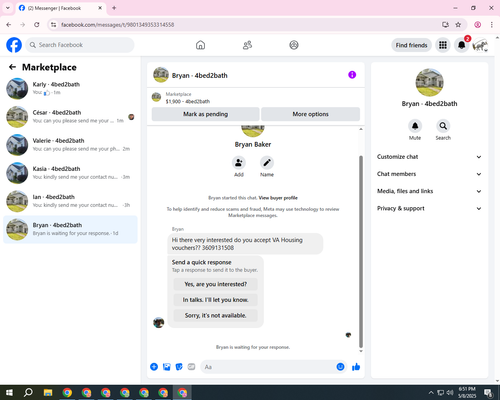This screenshot has width=500, height=400.
Task: Click the Add people icon under Bryan Baker
Action: tap(239, 163)
